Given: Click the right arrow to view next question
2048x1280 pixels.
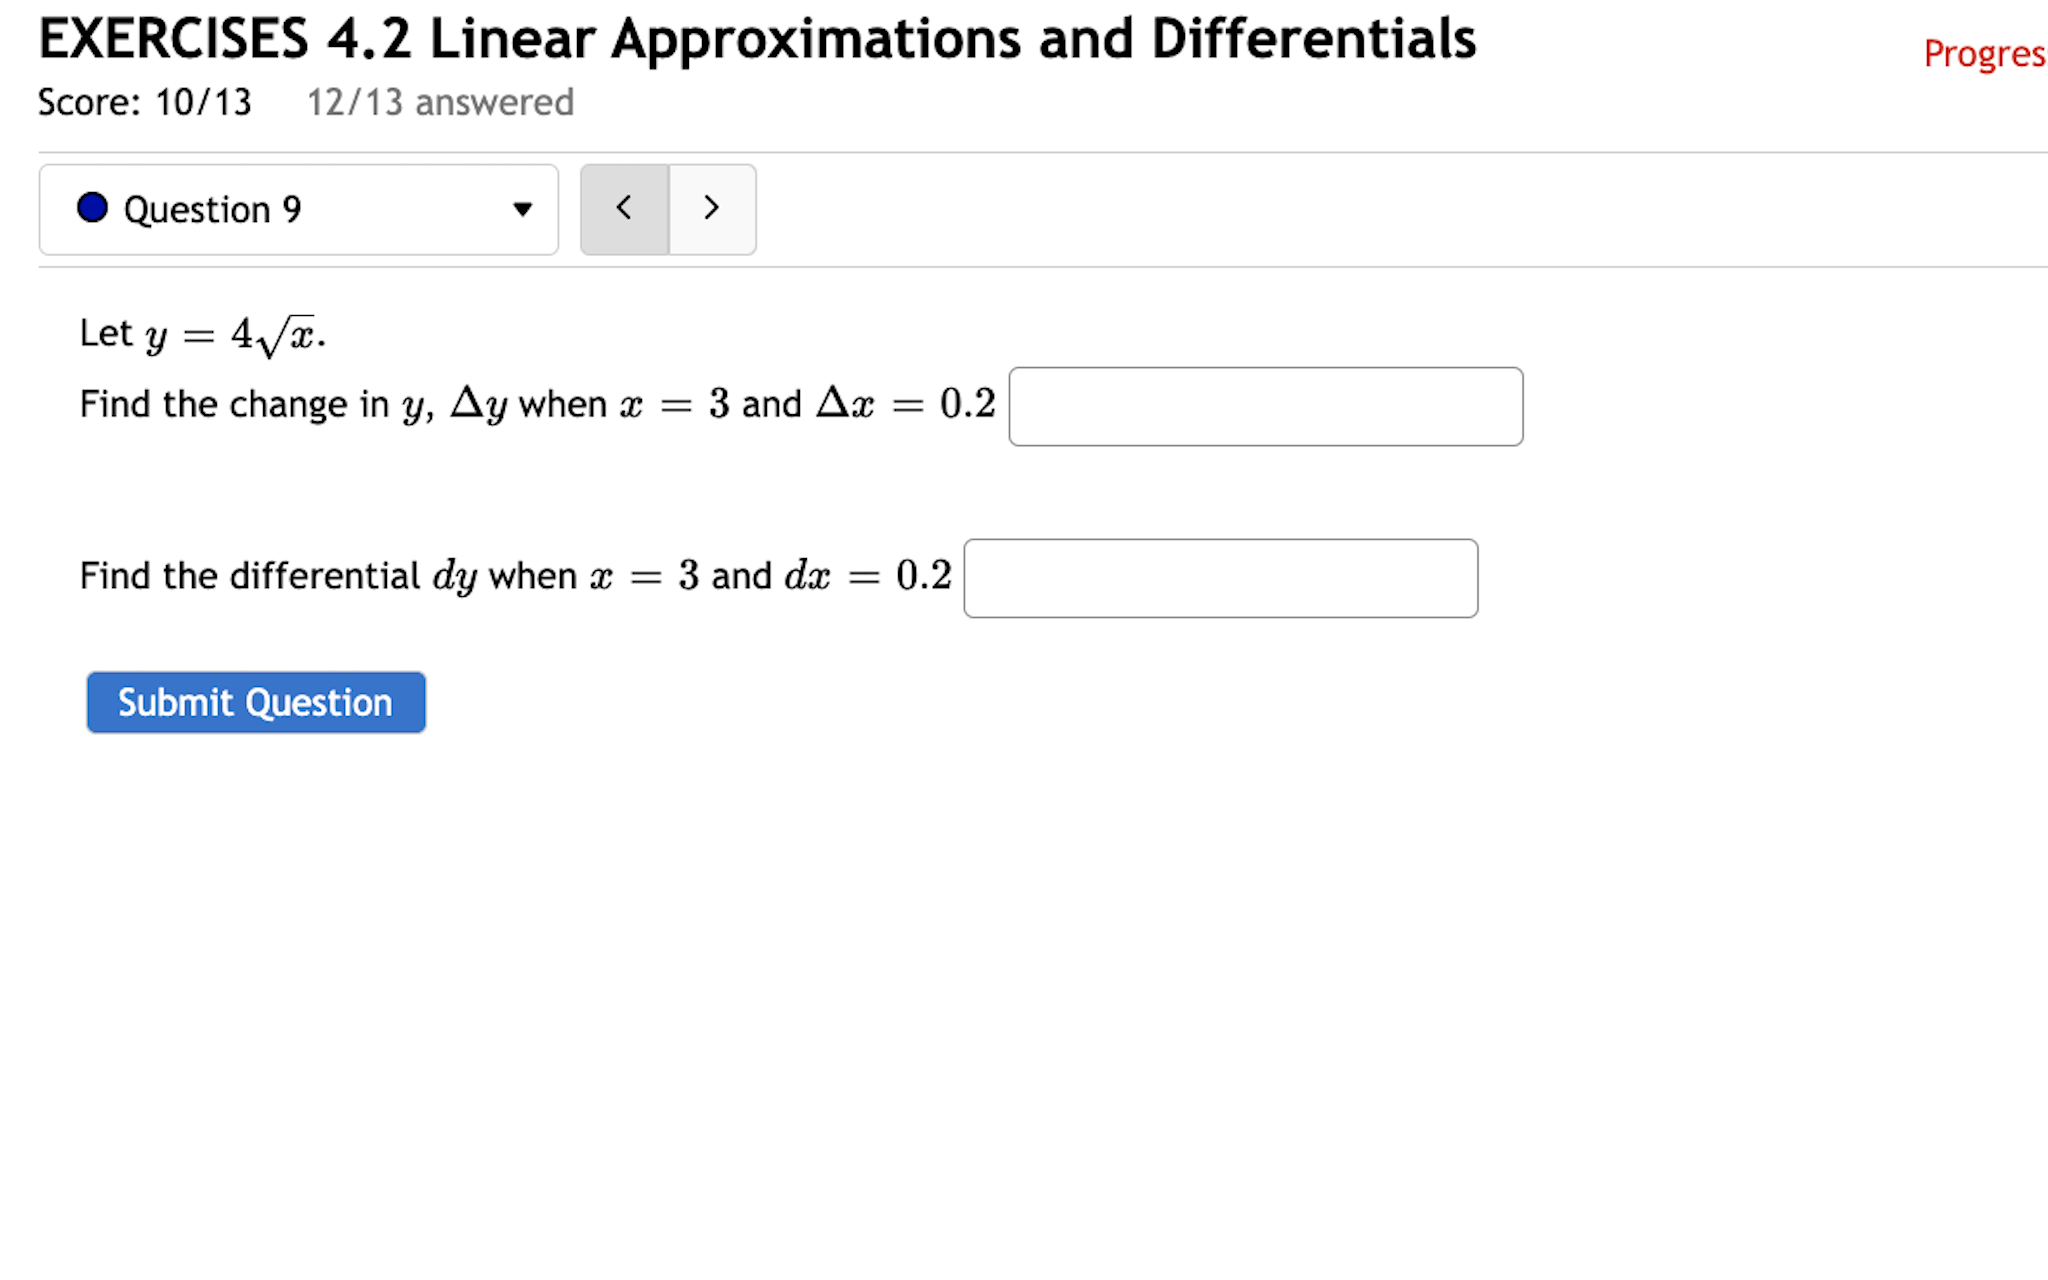Looking at the screenshot, I should 711,209.
